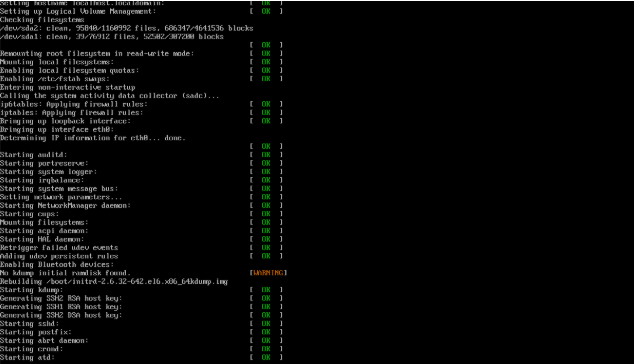634x364 pixels.
Task: Click the OK status beside "Starting atd:"
Action: point(266,358)
